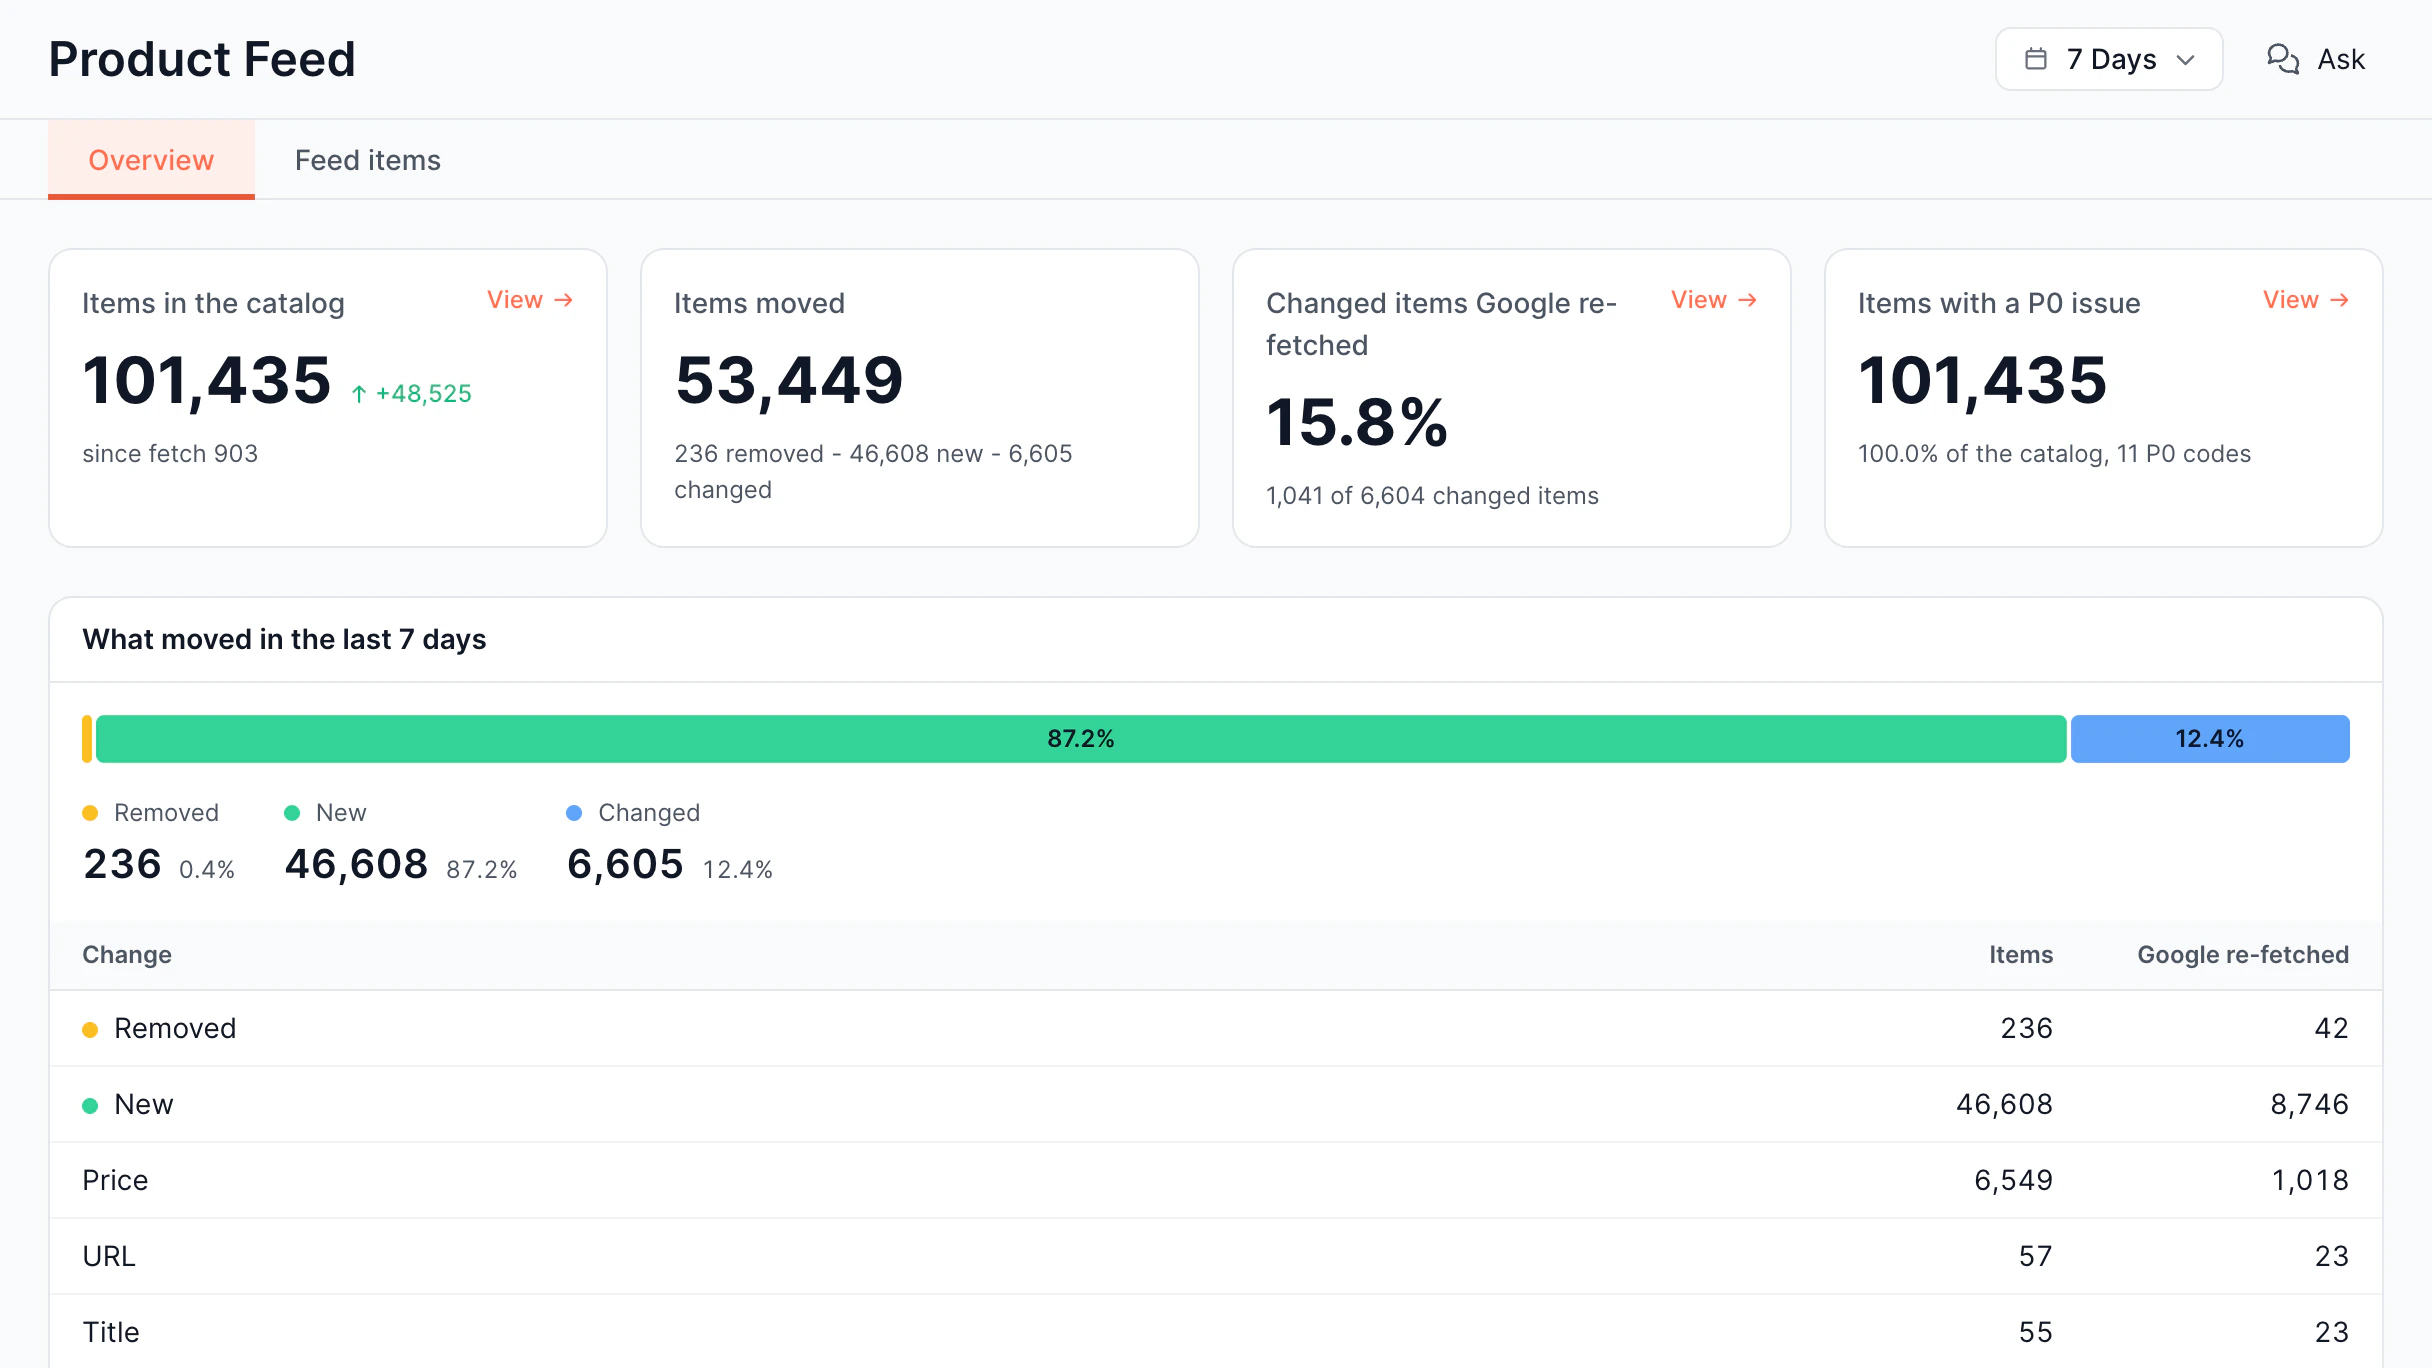Open the 7 Days date range dropdown
This screenshot has height=1368, width=2432.
click(x=2109, y=59)
